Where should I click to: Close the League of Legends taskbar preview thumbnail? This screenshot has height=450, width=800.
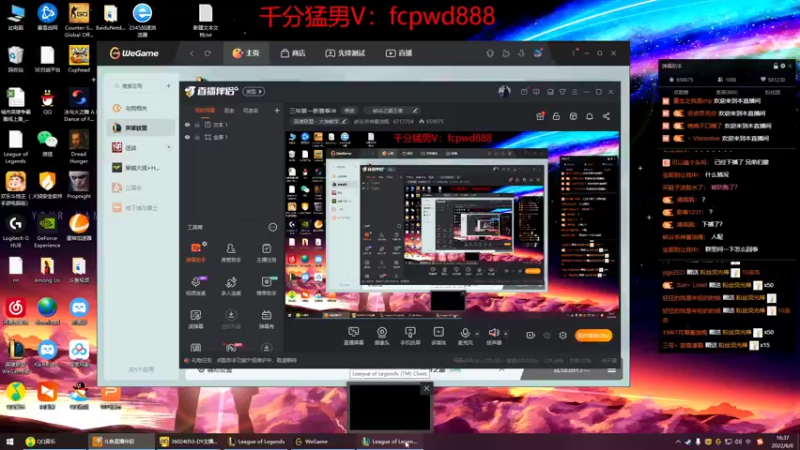pyautogui.click(x=427, y=389)
